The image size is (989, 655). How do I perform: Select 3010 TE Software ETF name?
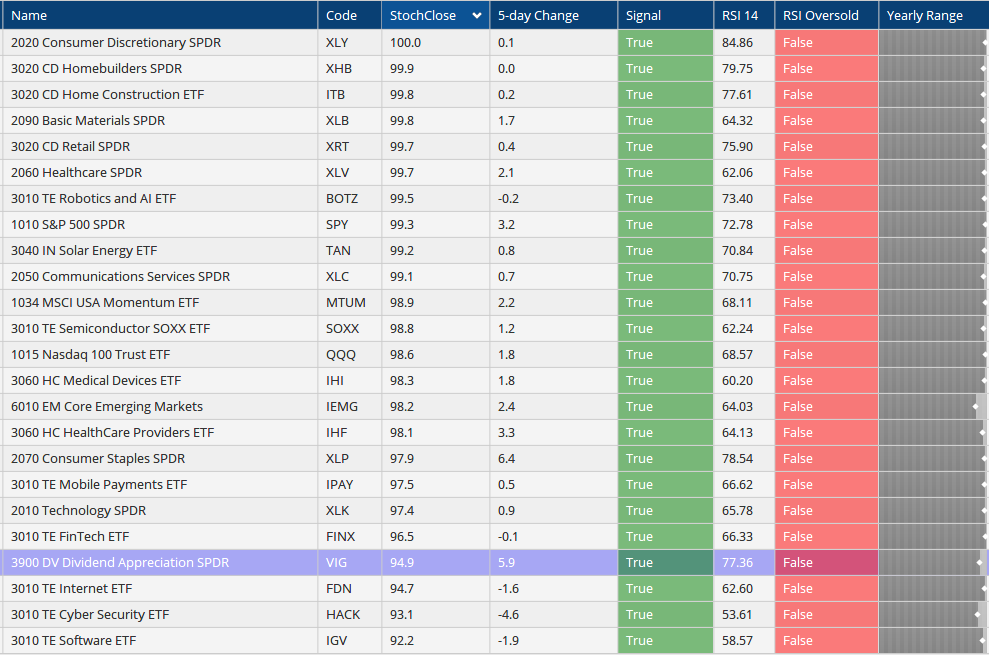(x=73, y=640)
